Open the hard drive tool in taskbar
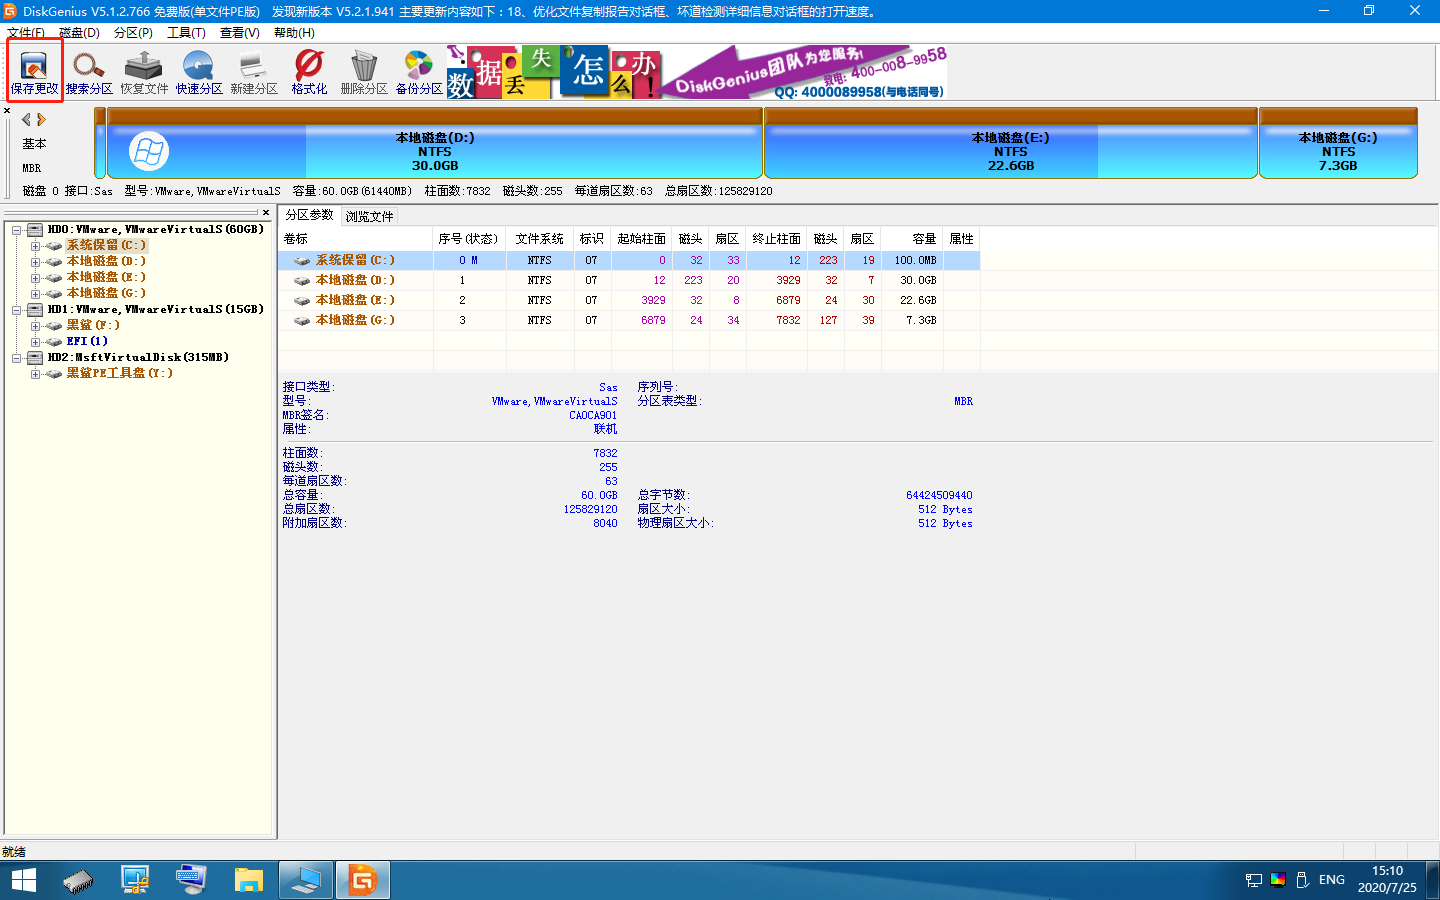This screenshot has width=1440, height=900. click(x=78, y=880)
